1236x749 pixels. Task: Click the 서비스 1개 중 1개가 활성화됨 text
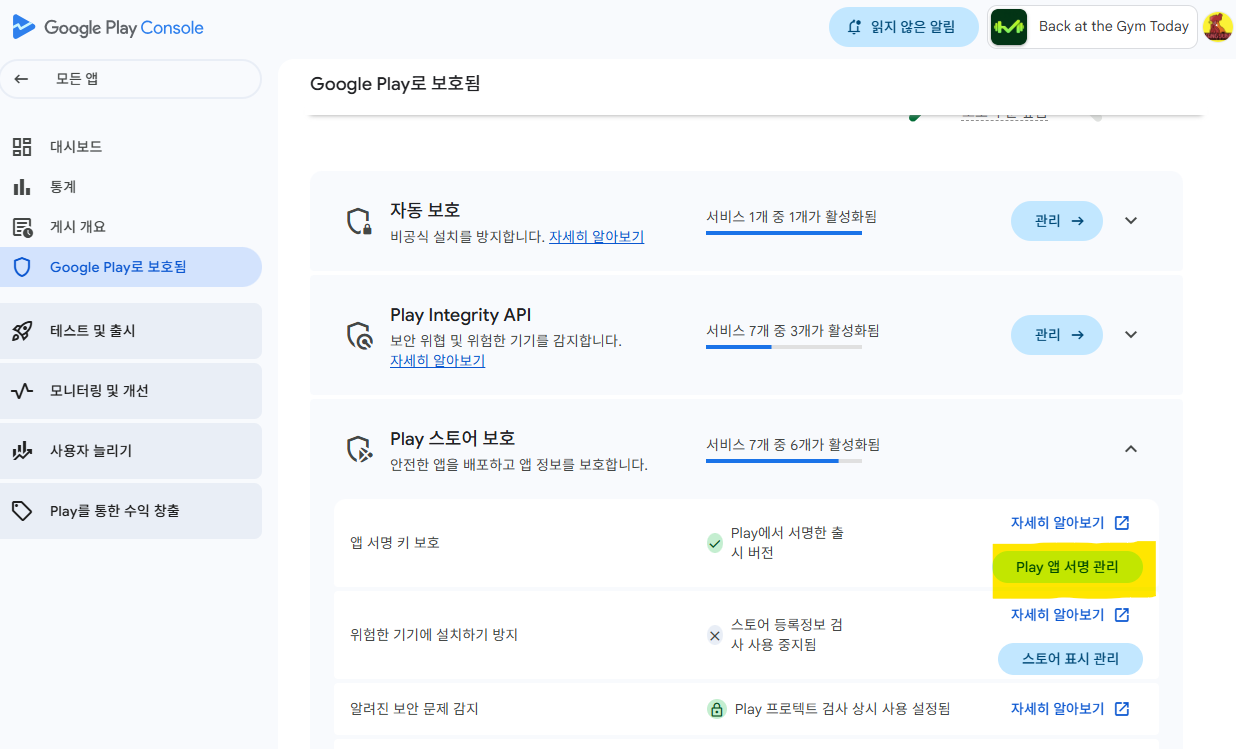tap(791, 217)
